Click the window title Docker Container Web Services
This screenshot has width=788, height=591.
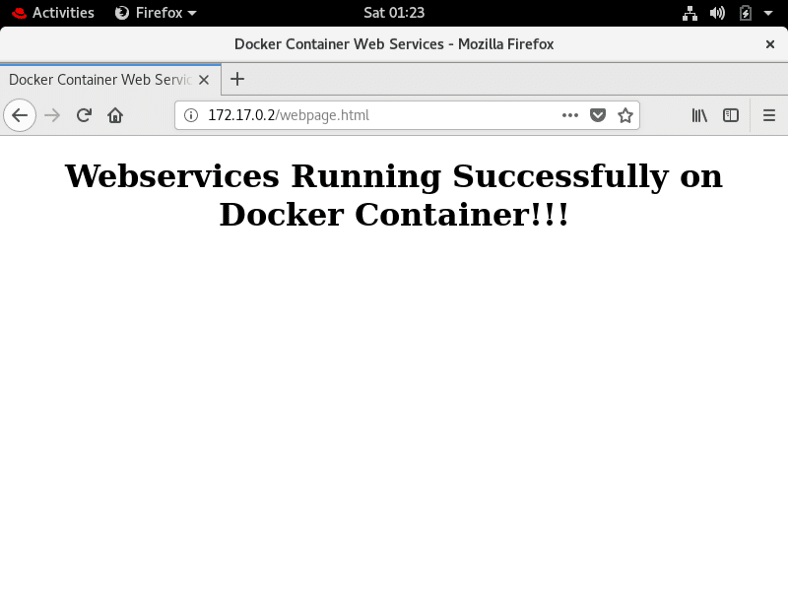coord(394,44)
